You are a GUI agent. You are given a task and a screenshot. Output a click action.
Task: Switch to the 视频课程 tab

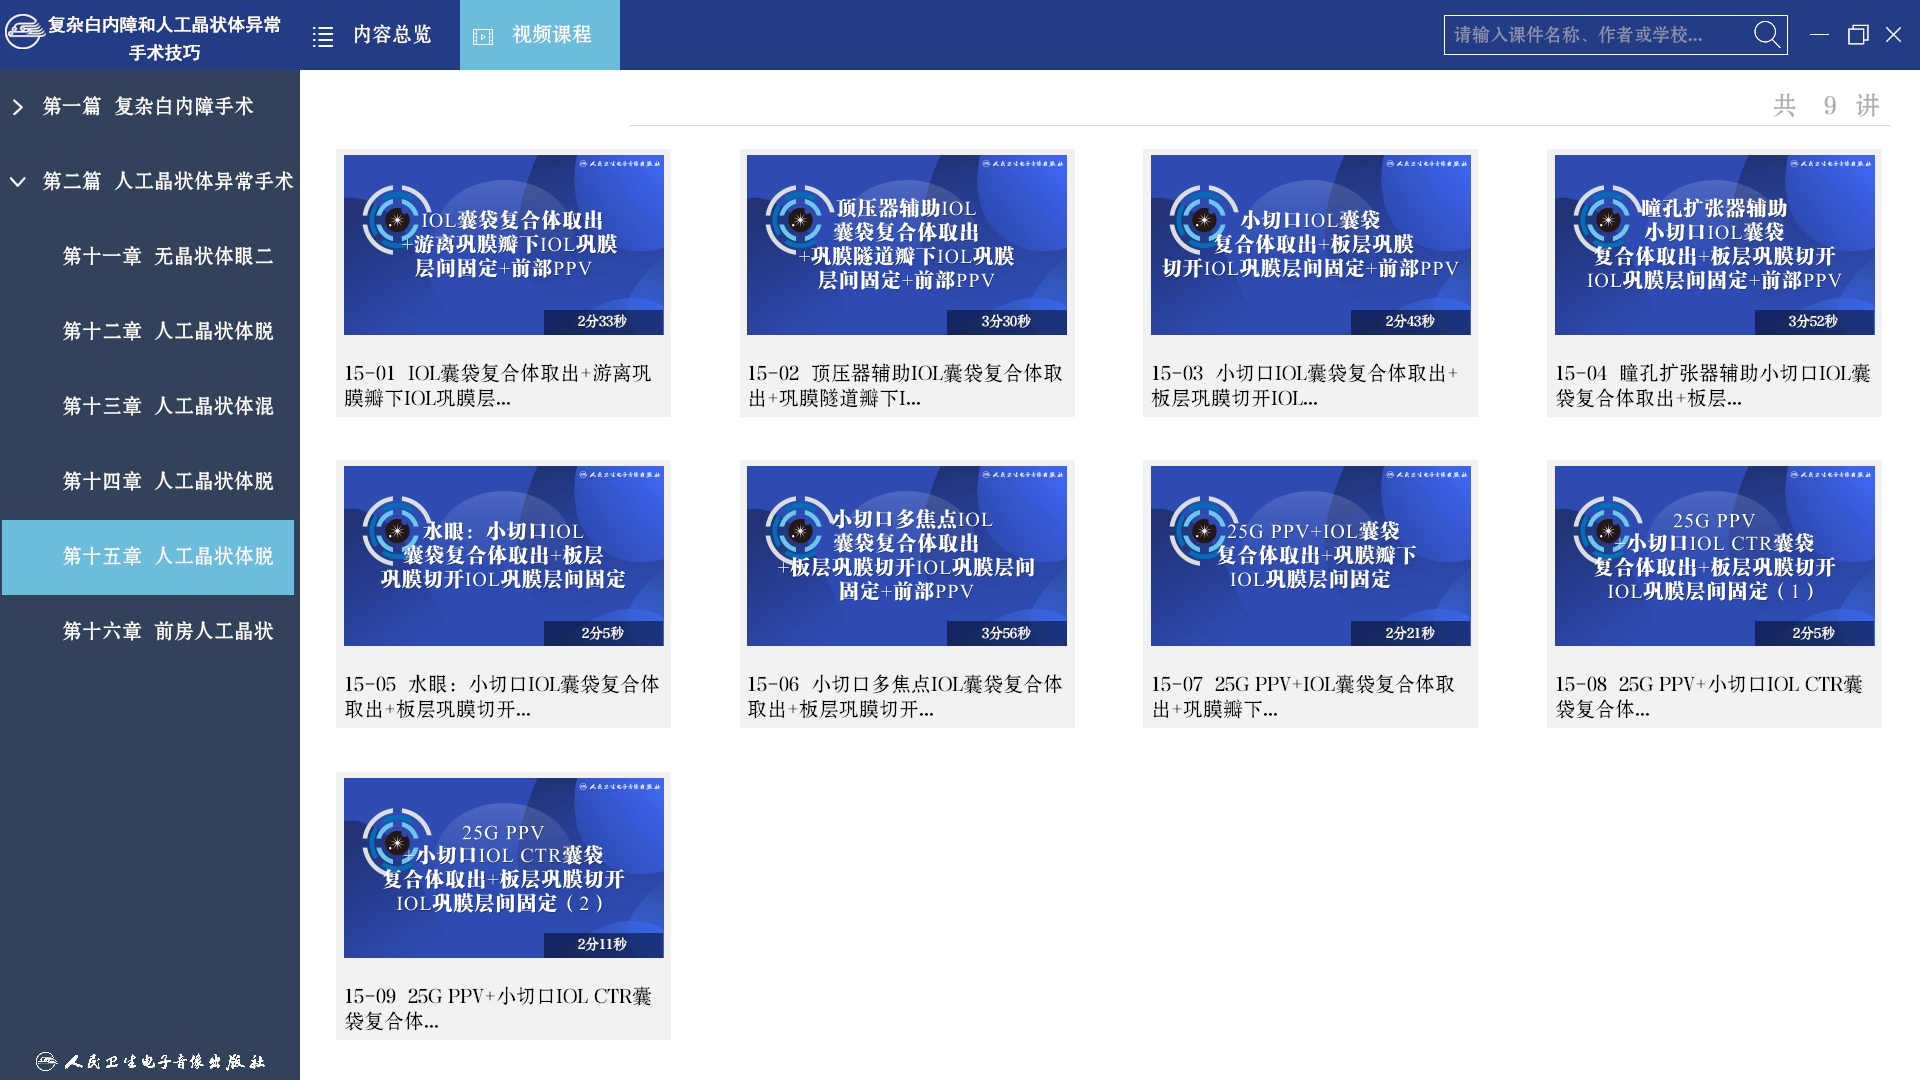551,35
